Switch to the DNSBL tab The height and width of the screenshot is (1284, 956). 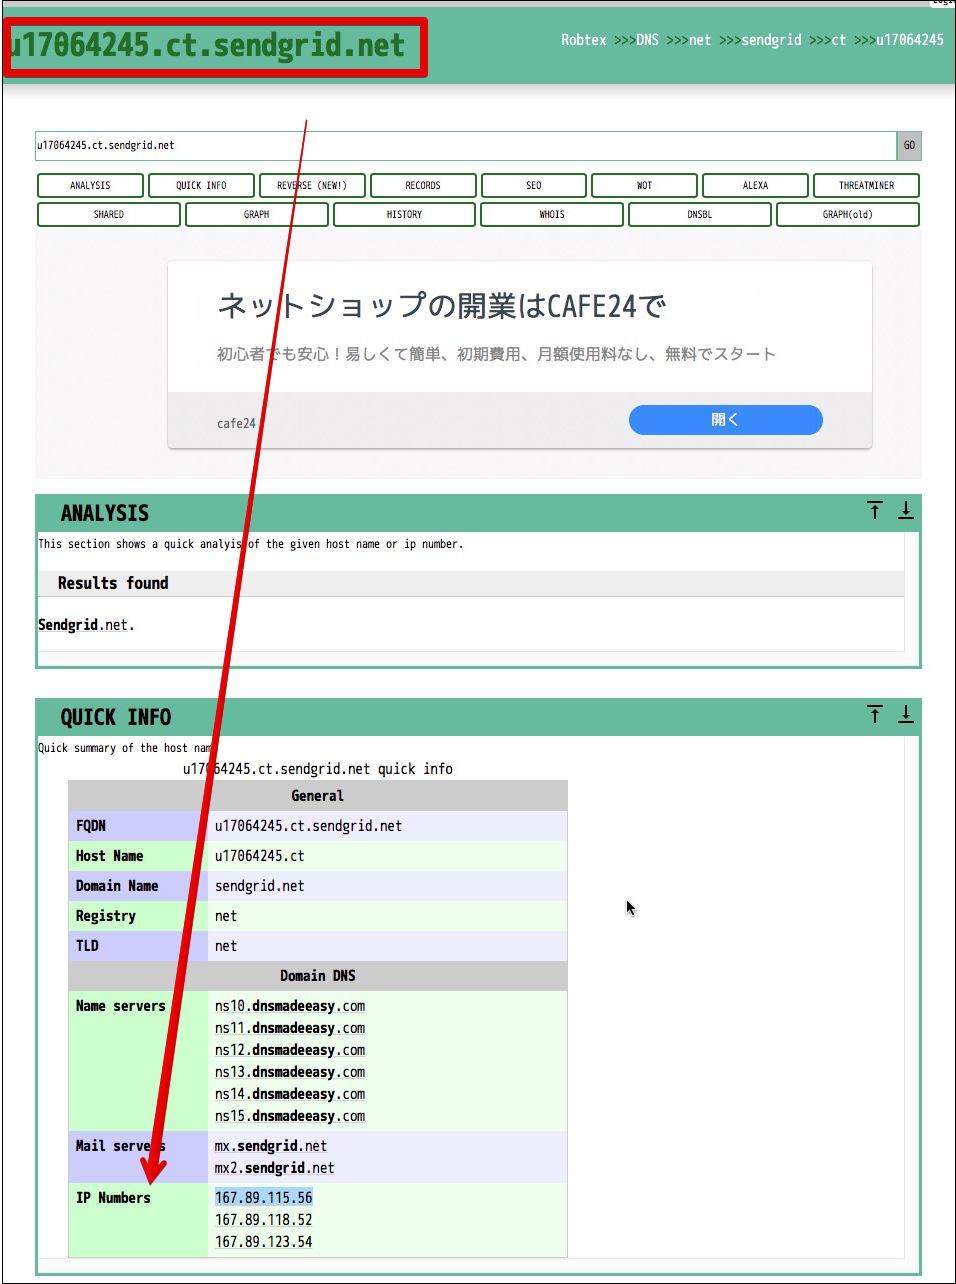[699, 215]
